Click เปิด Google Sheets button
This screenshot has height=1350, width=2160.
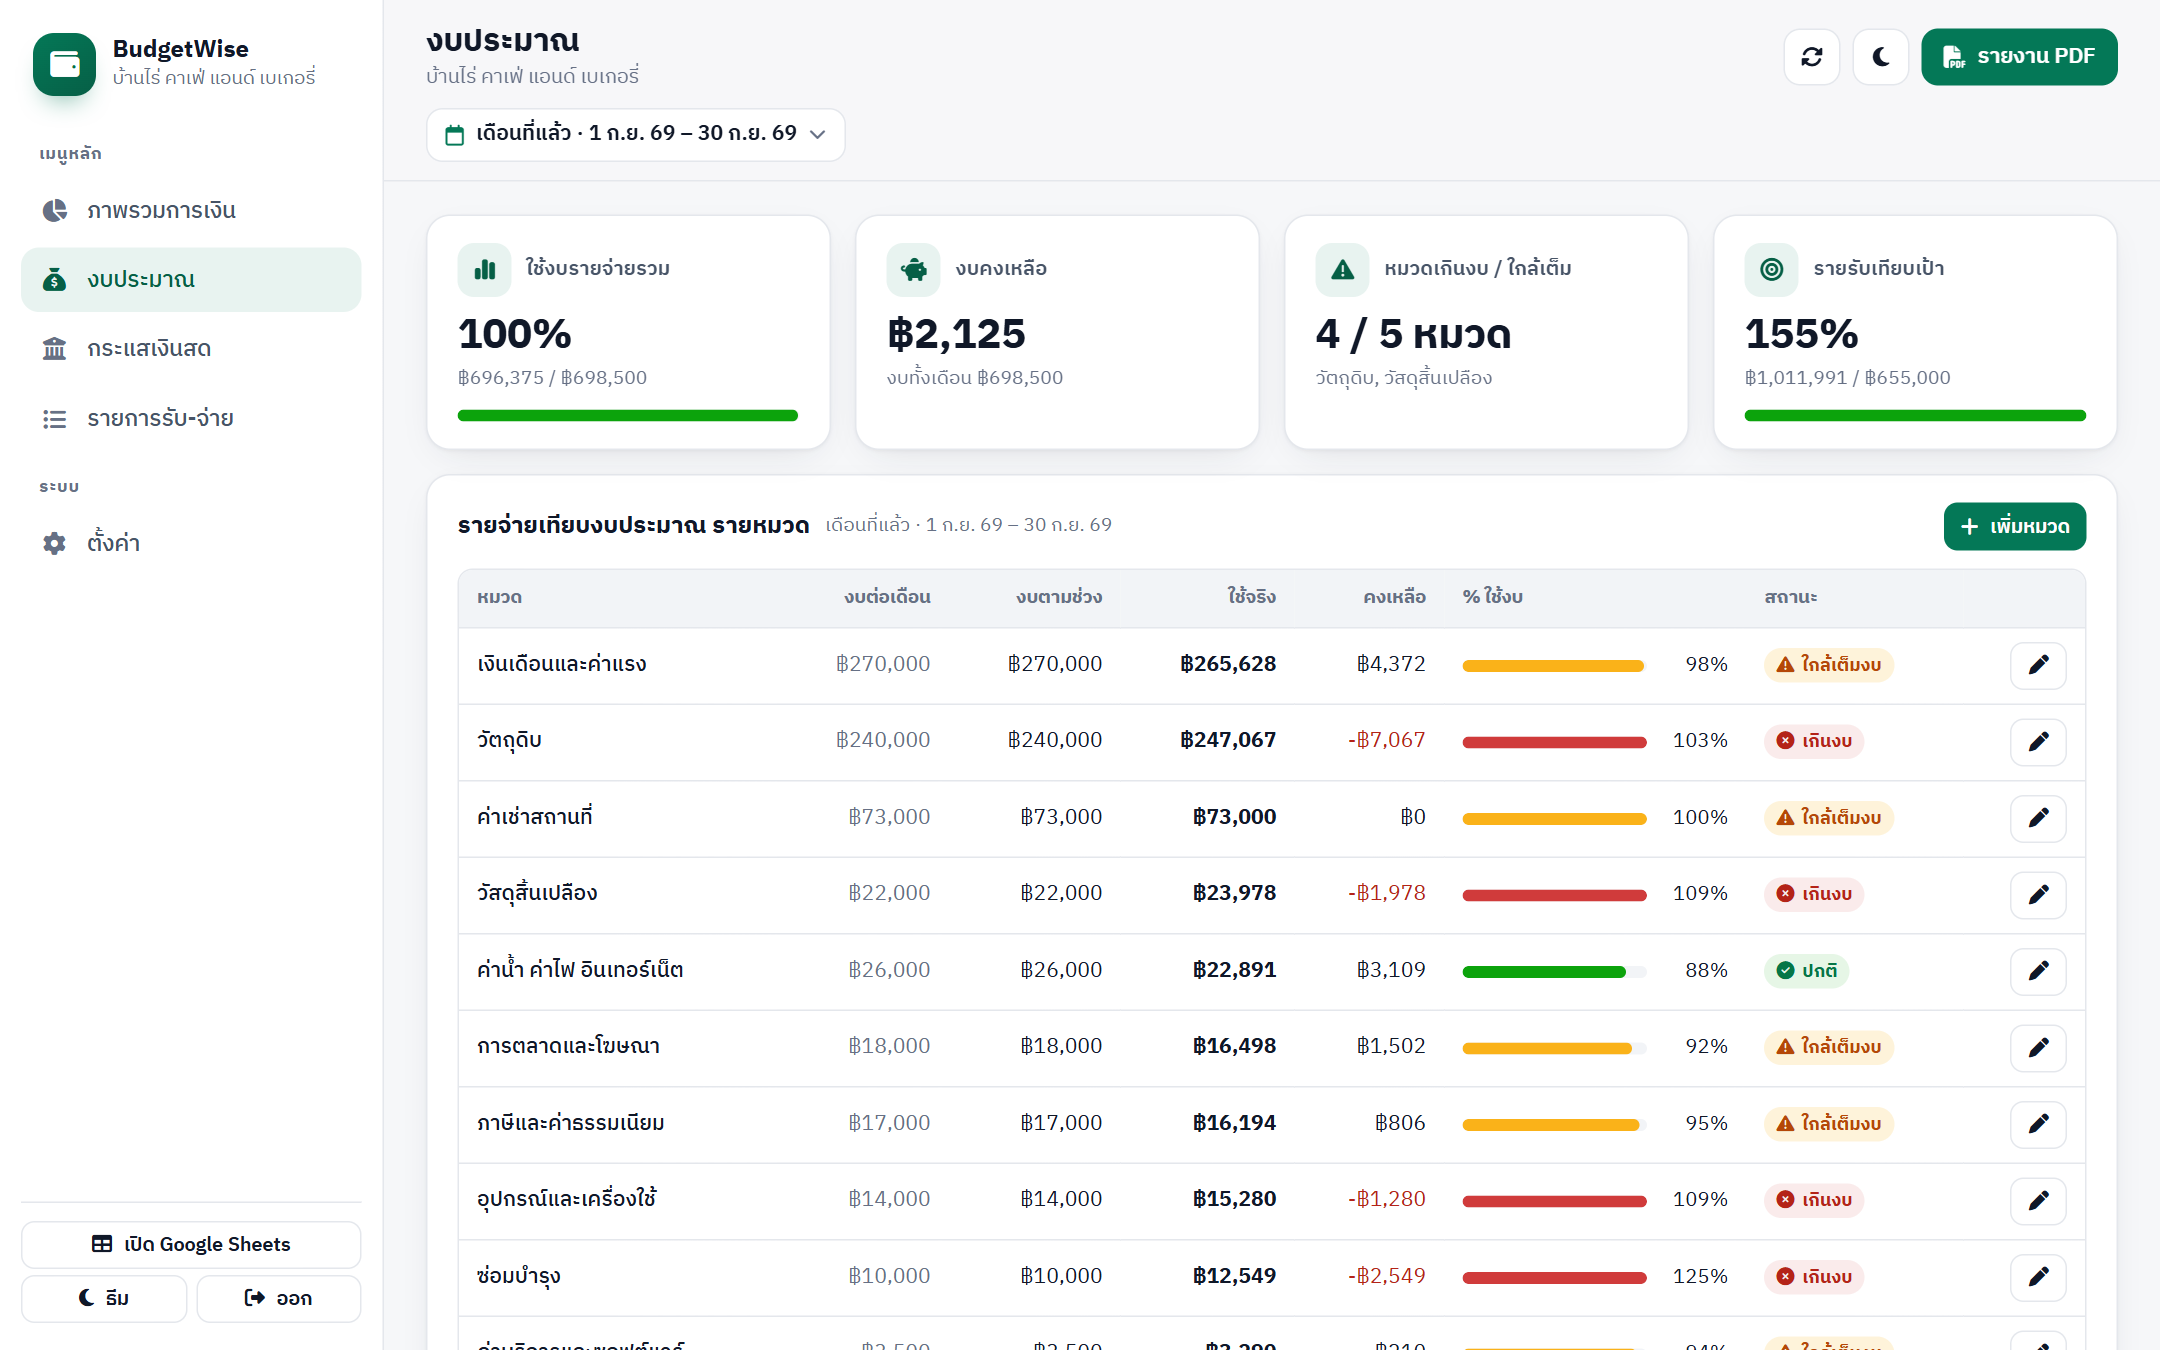pos(191,1244)
